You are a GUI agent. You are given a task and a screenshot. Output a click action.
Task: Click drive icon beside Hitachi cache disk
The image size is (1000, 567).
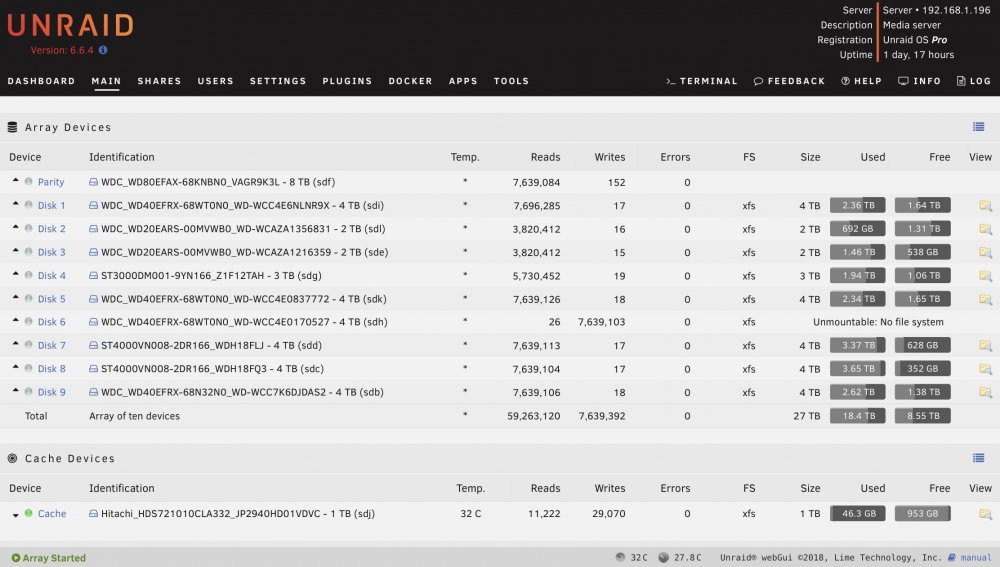pyautogui.click(x=93, y=513)
